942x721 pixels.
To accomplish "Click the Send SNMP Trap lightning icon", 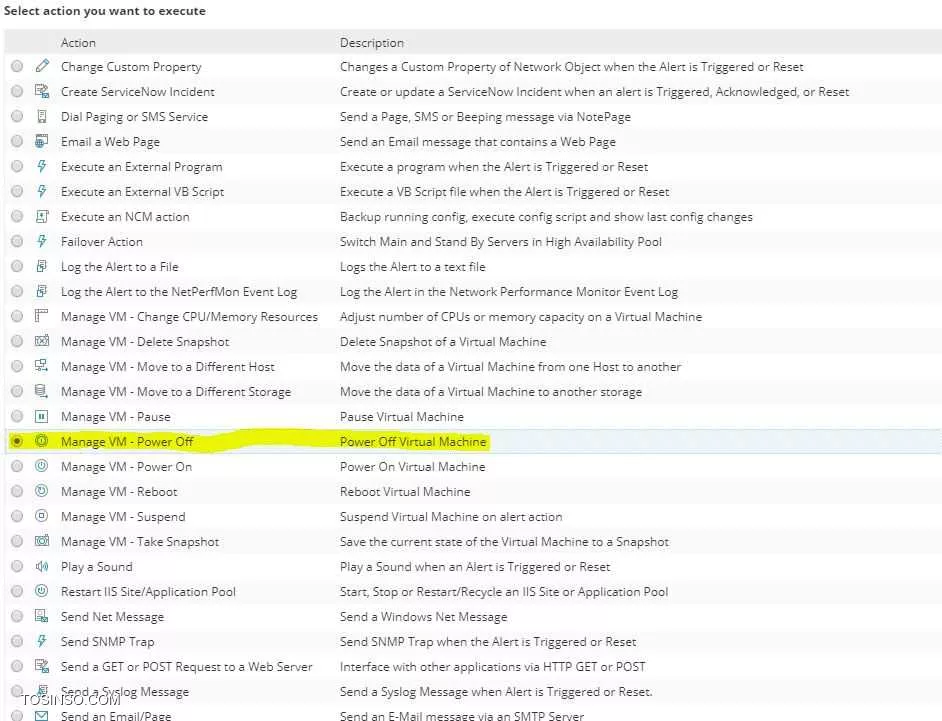I will click(x=41, y=641).
